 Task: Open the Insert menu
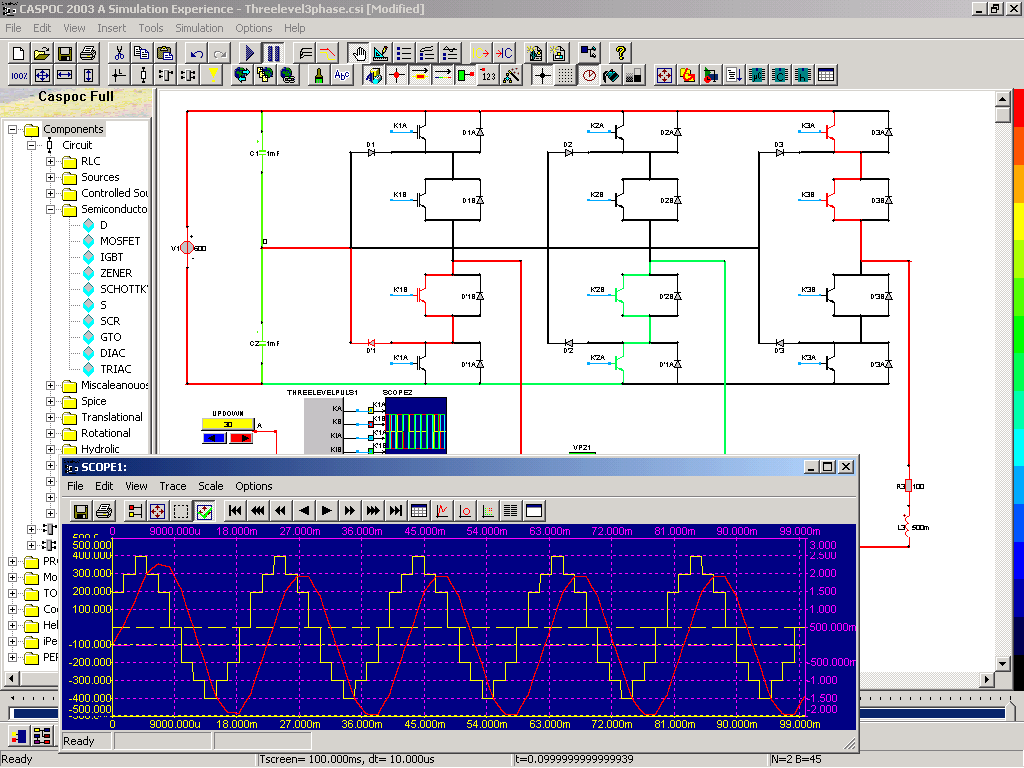click(x=112, y=28)
